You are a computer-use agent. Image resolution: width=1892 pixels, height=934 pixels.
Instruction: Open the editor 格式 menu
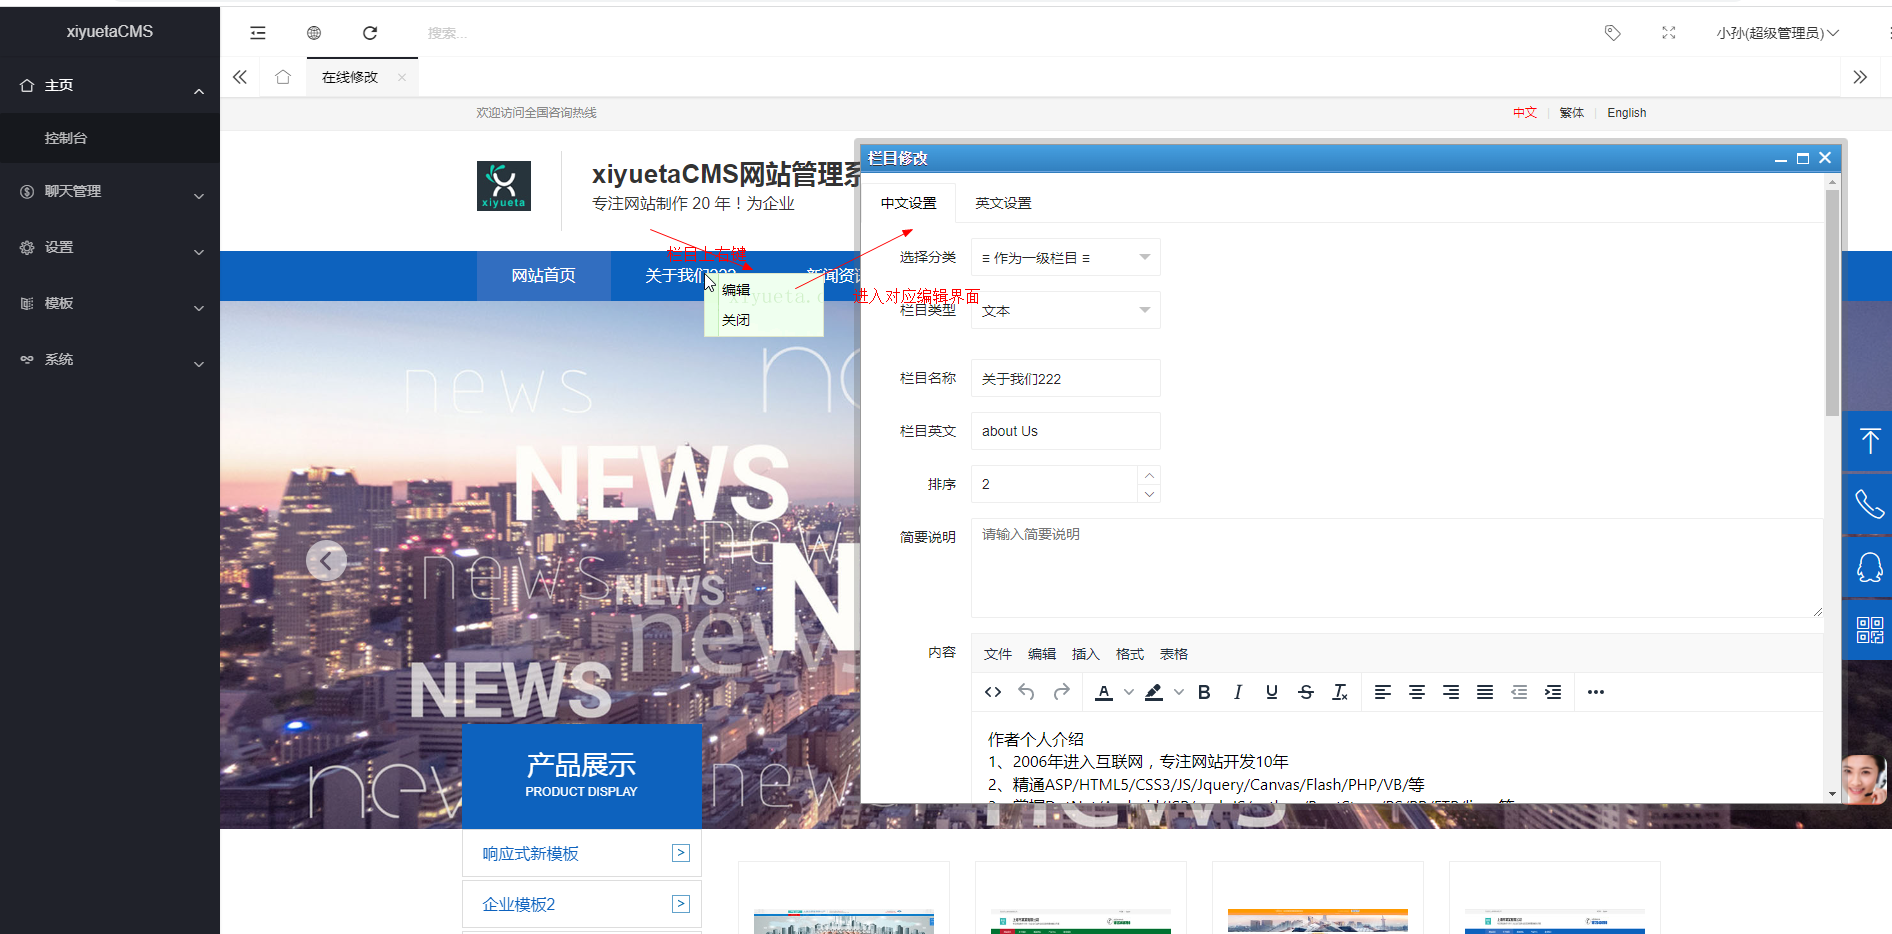click(x=1130, y=654)
